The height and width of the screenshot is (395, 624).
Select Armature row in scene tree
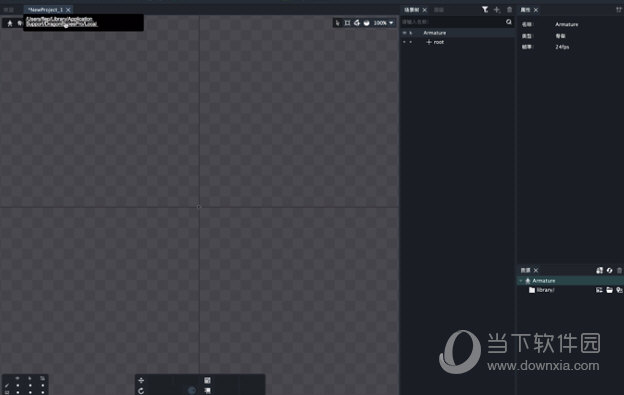457,33
